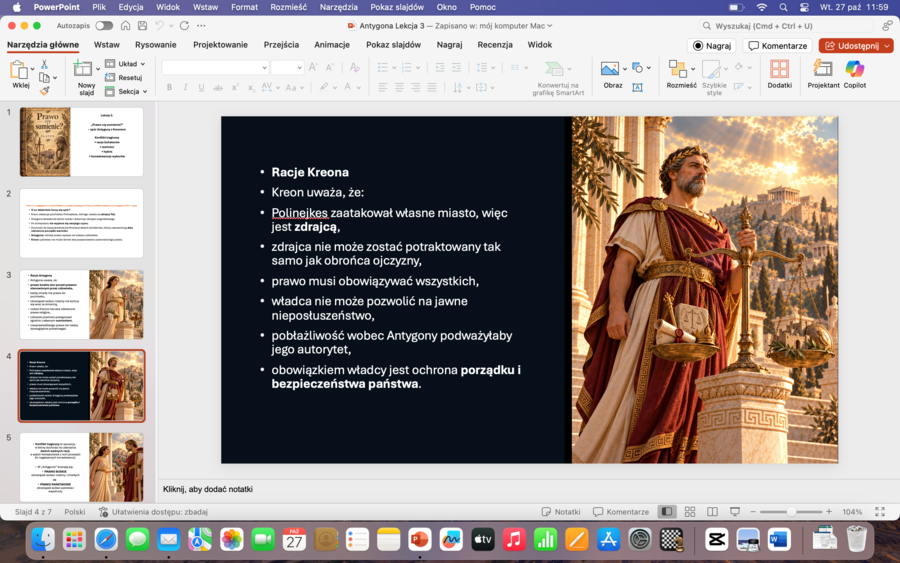This screenshot has height=563, width=900.
Task: Open the Projektowanie ribbon tab
Action: click(x=220, y=45)
